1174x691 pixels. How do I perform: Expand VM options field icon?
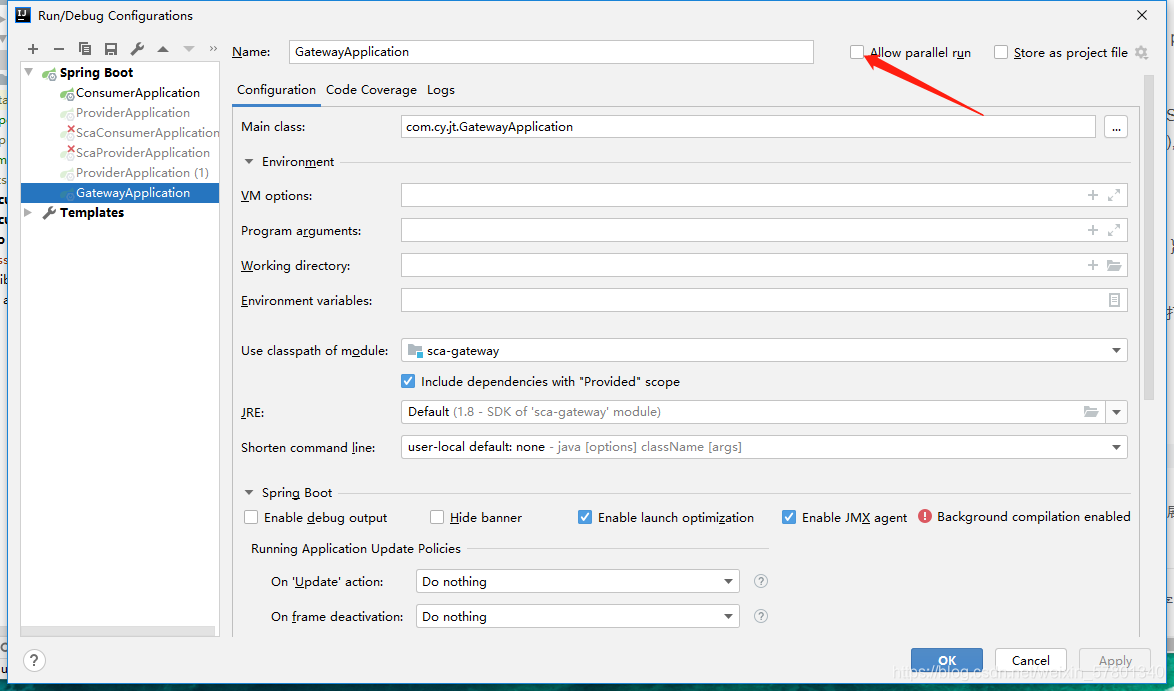click(1114, 195)
